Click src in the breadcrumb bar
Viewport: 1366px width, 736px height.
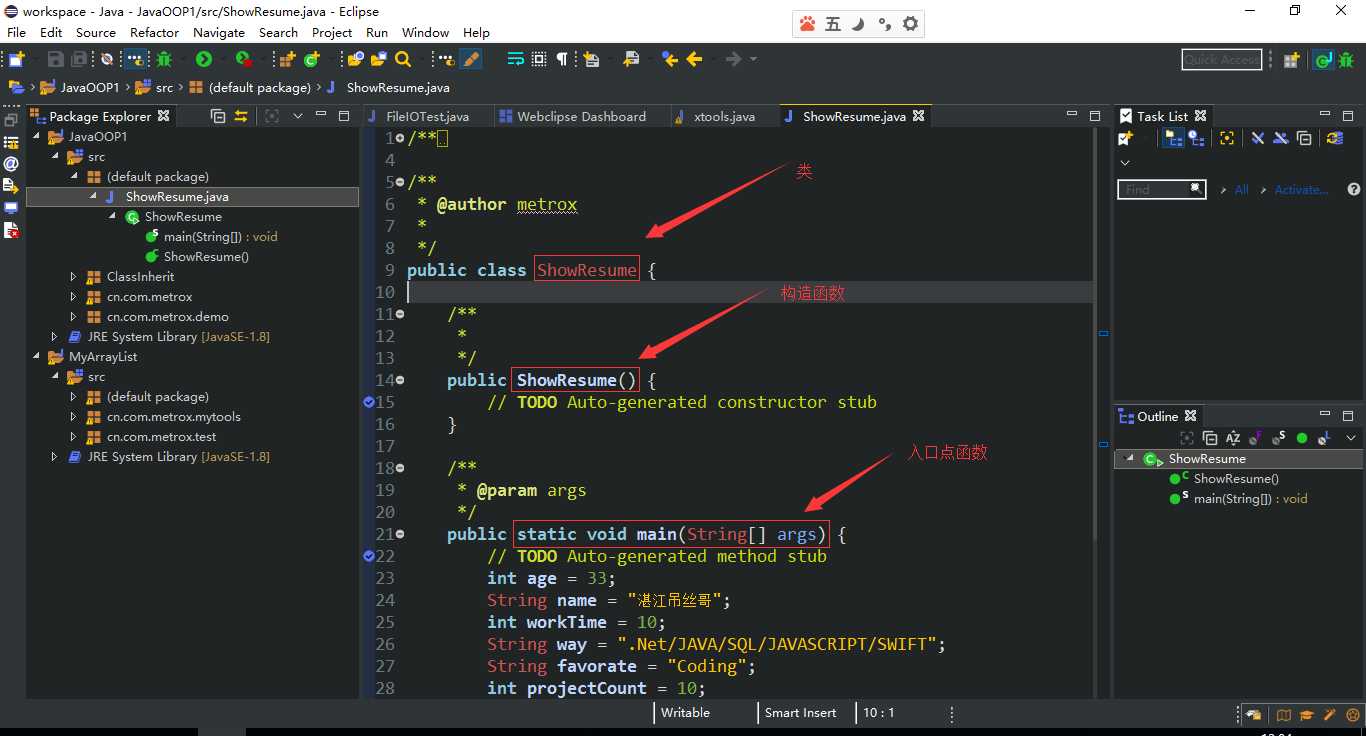(x=164, y=88)
